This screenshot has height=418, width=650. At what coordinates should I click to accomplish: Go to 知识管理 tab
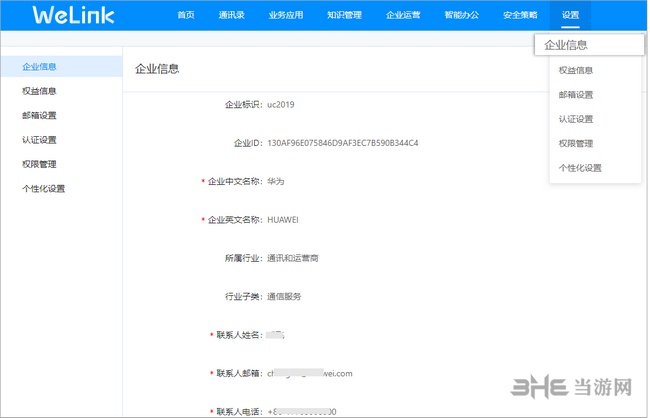coord(344,15)
